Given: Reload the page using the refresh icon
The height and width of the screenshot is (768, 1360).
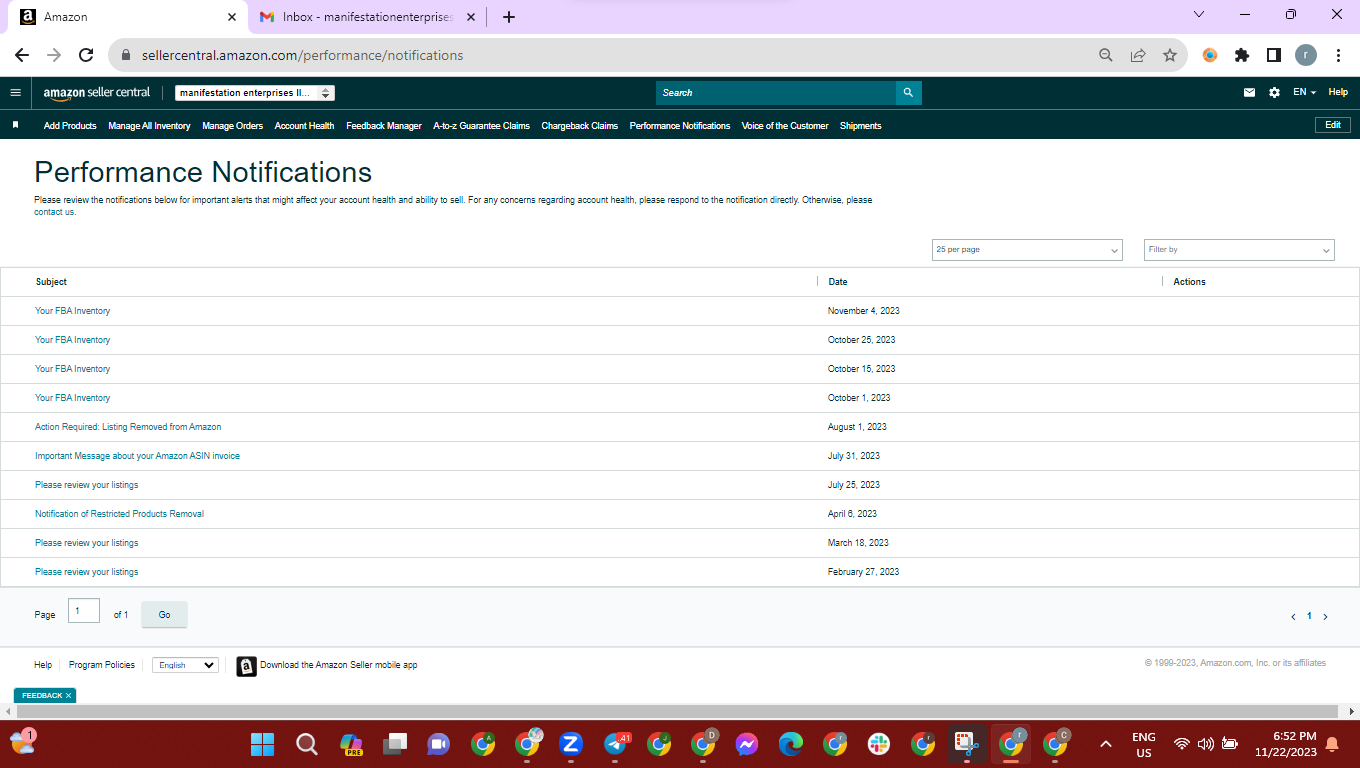Looking at the screenshot, I should coord(86,55).
